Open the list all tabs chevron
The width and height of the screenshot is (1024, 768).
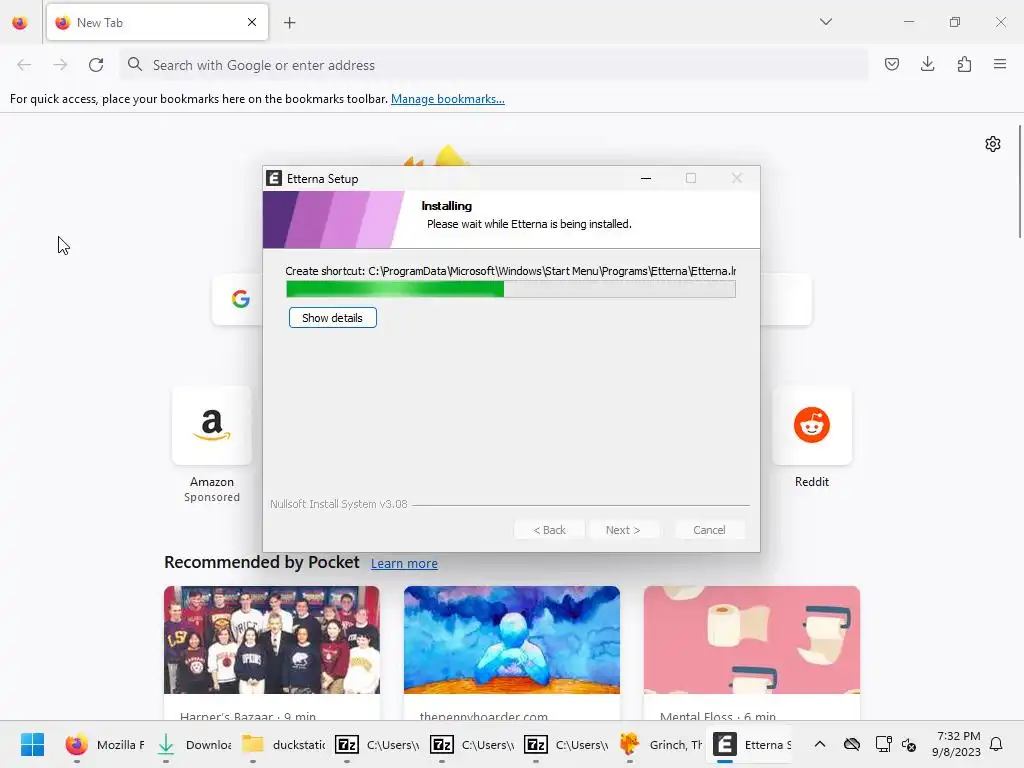[825, 22]
